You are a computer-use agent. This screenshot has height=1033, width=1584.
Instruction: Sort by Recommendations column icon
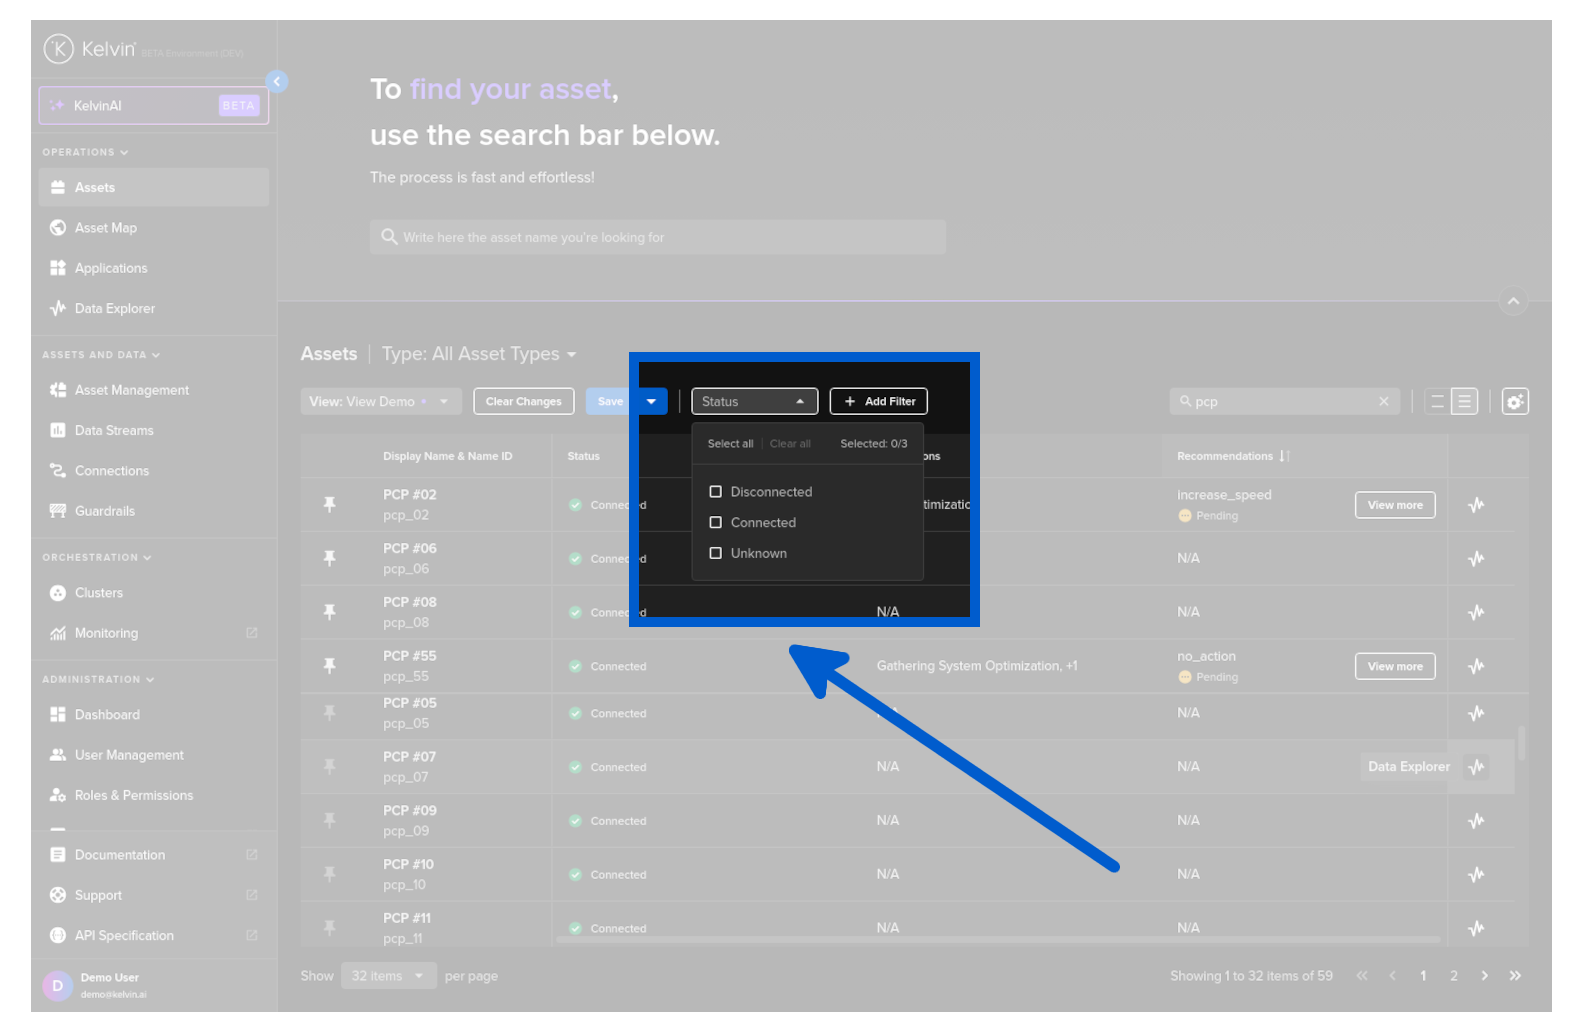(x=1284, y=456)
